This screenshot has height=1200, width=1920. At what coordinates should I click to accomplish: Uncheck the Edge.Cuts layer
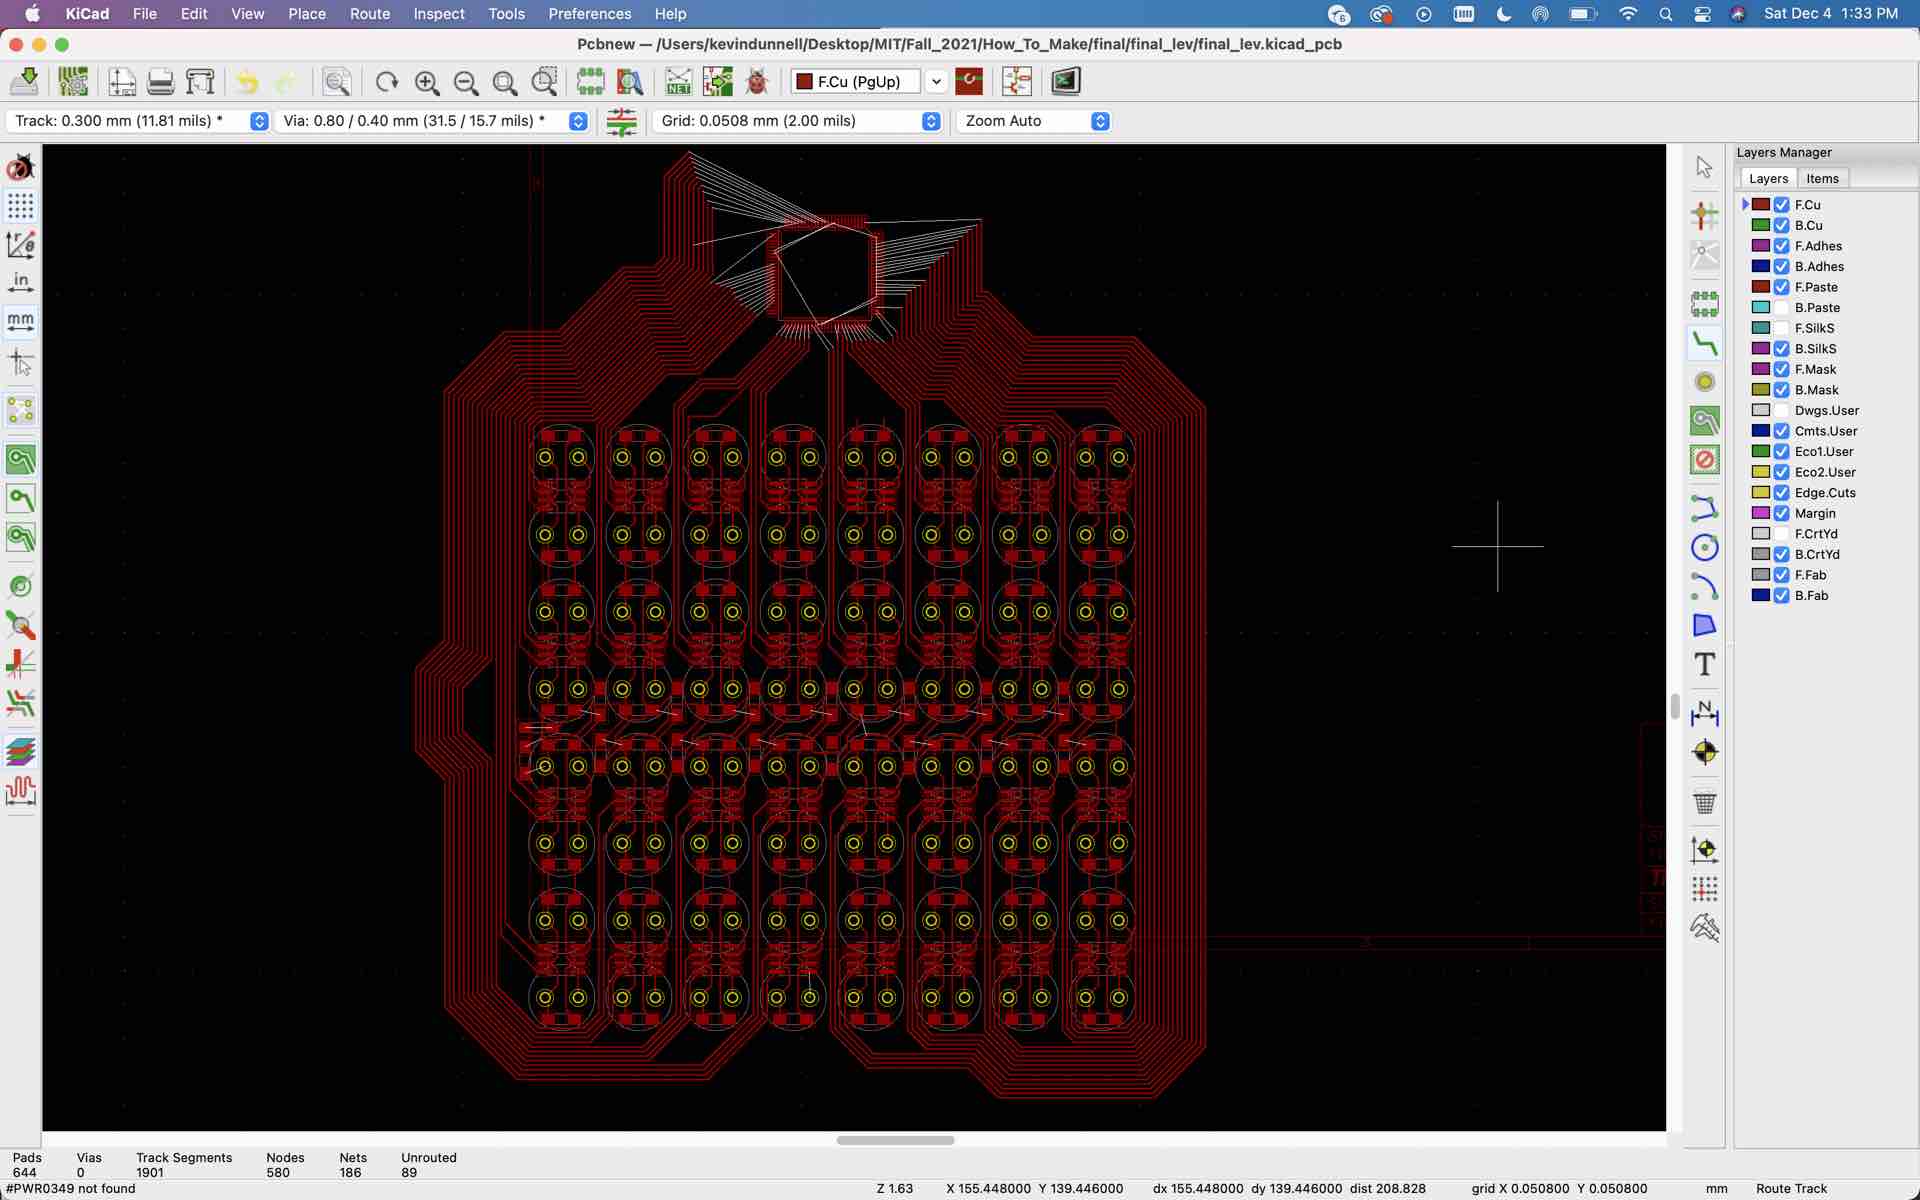1782,492
